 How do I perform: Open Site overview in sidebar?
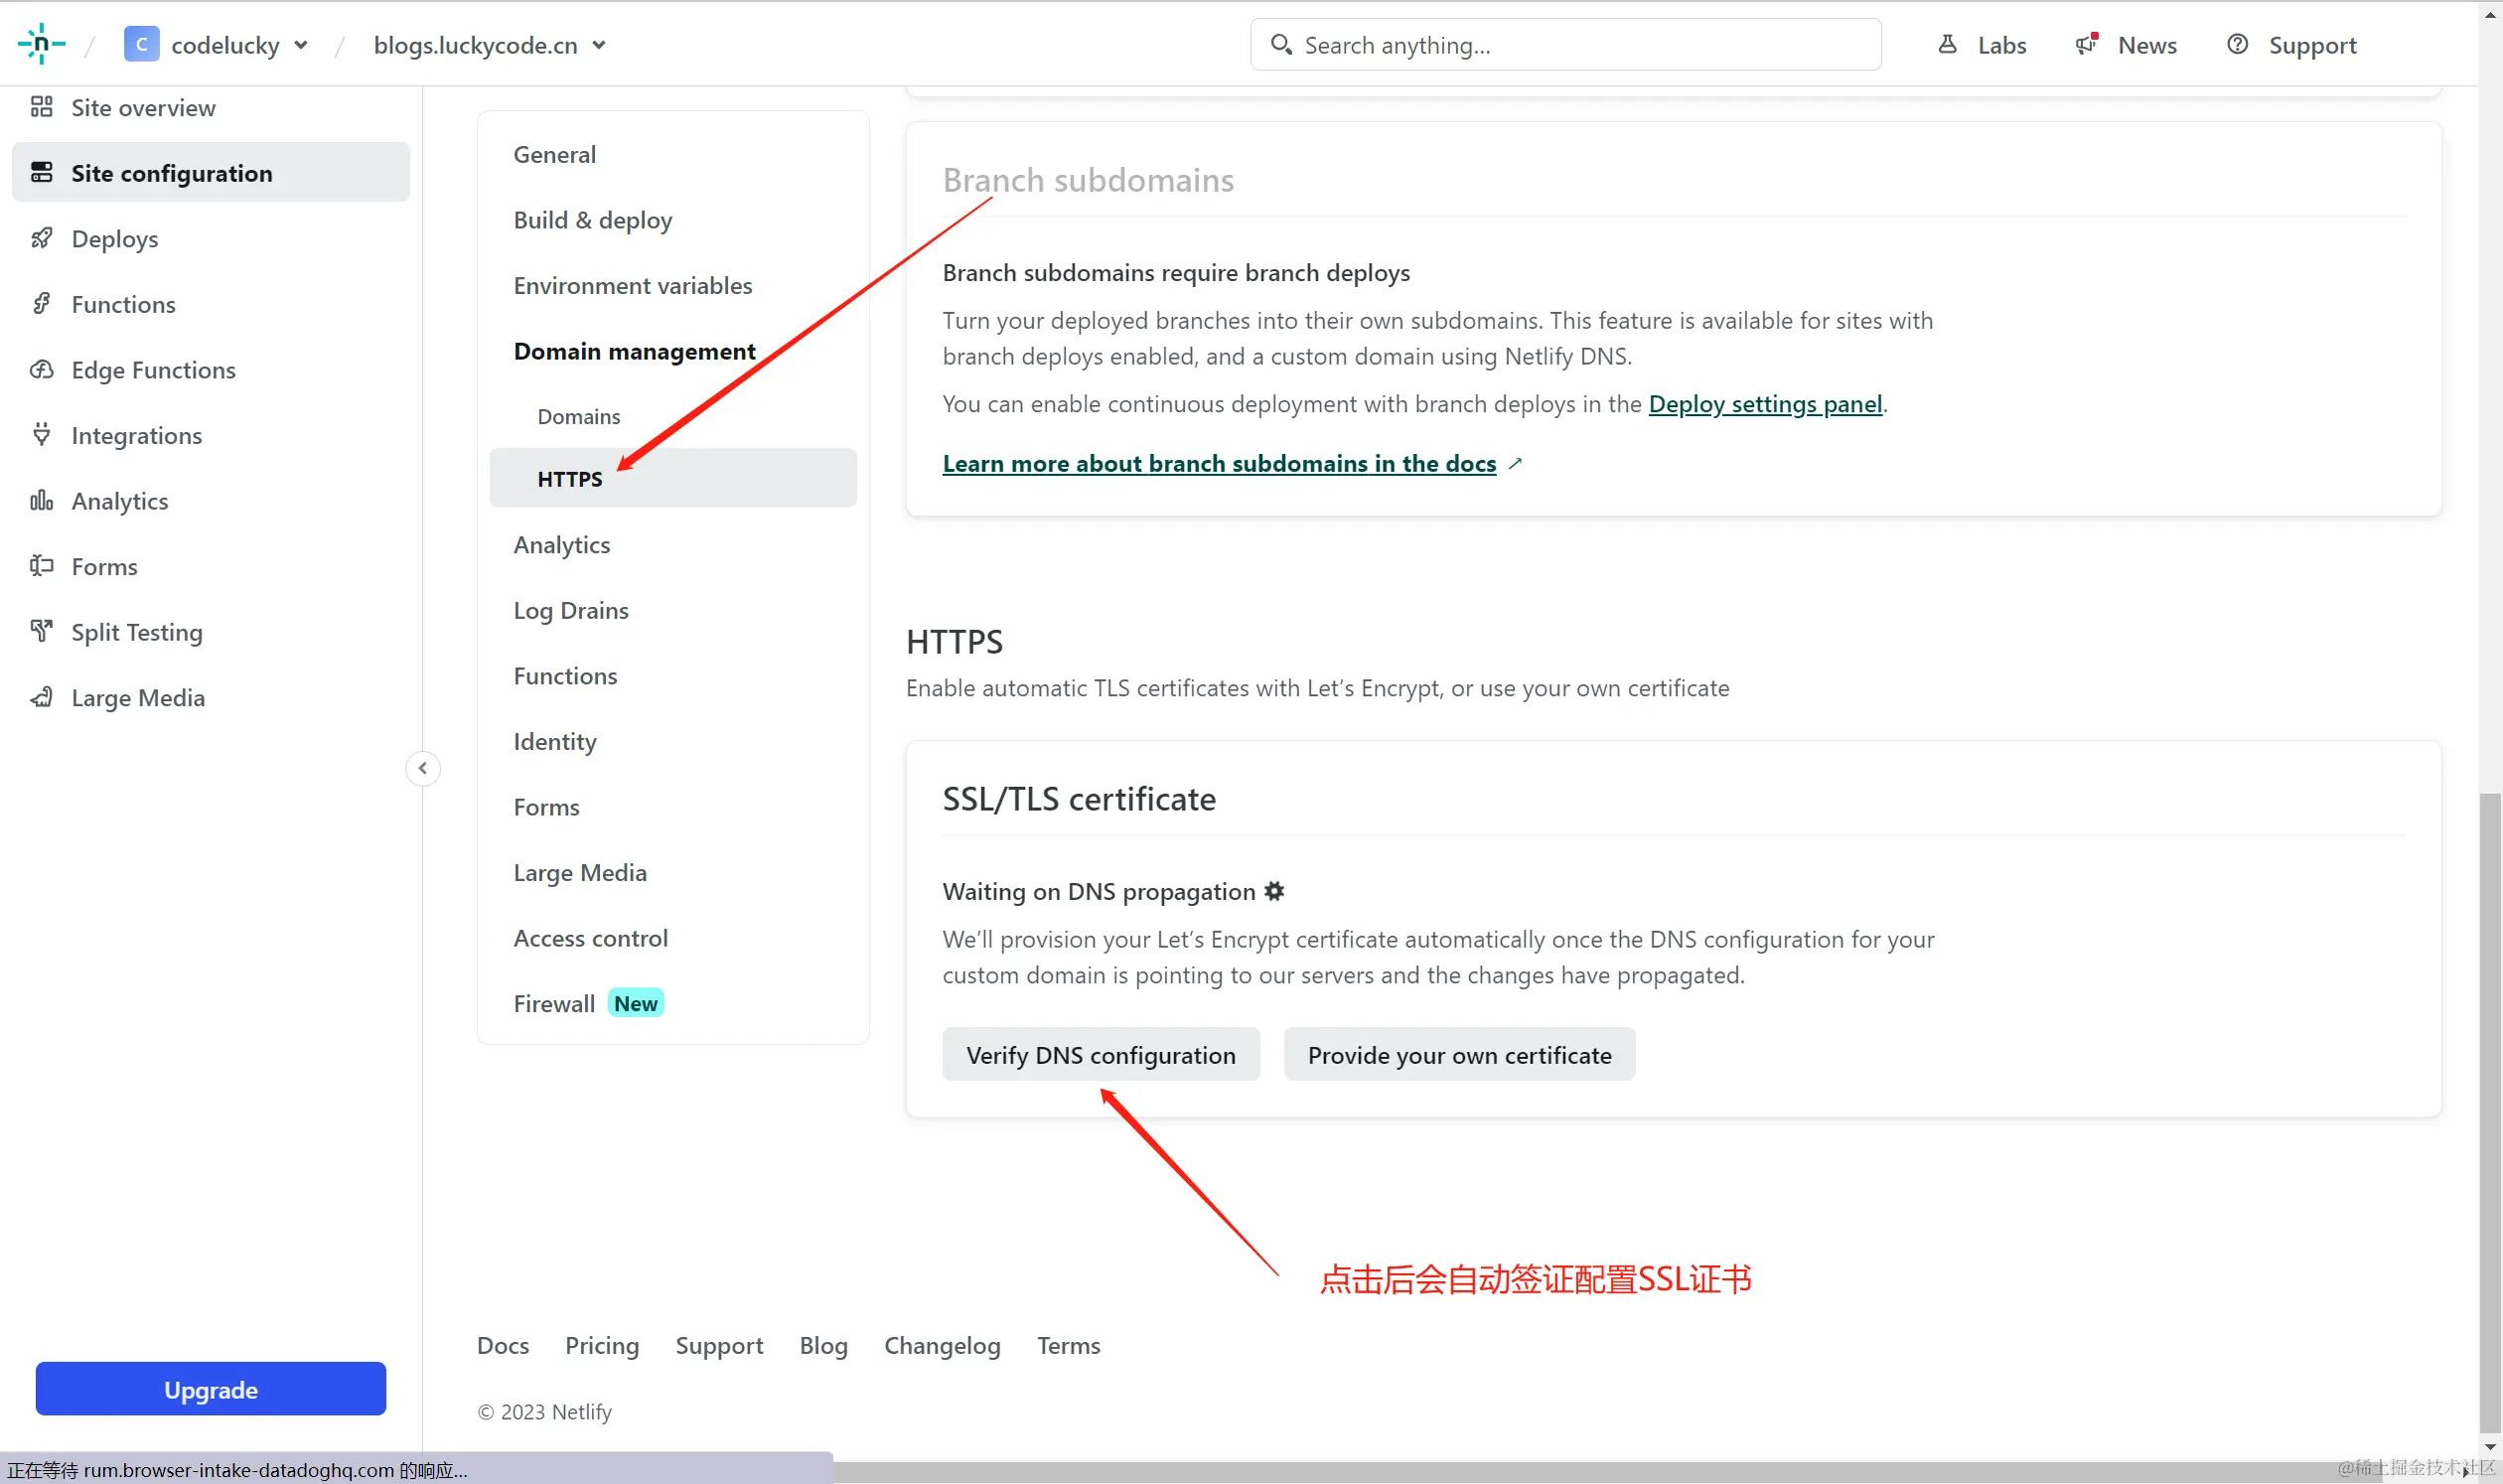pos(210,107)
